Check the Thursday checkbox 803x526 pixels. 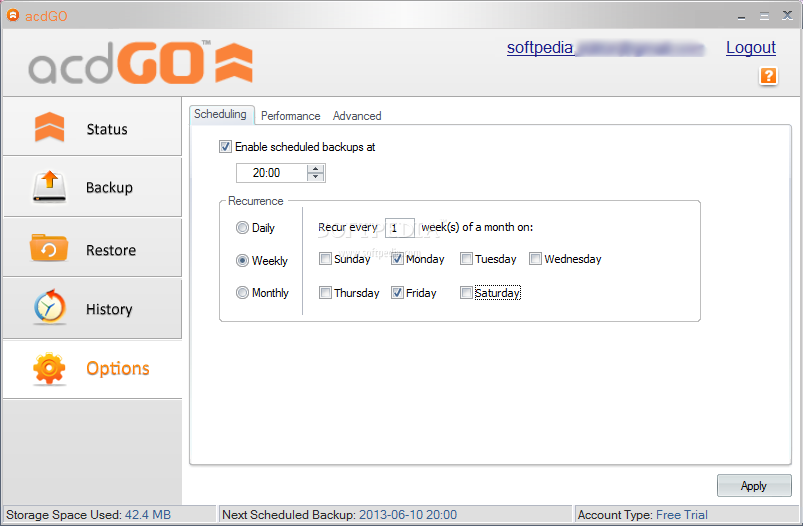[325, 292]
